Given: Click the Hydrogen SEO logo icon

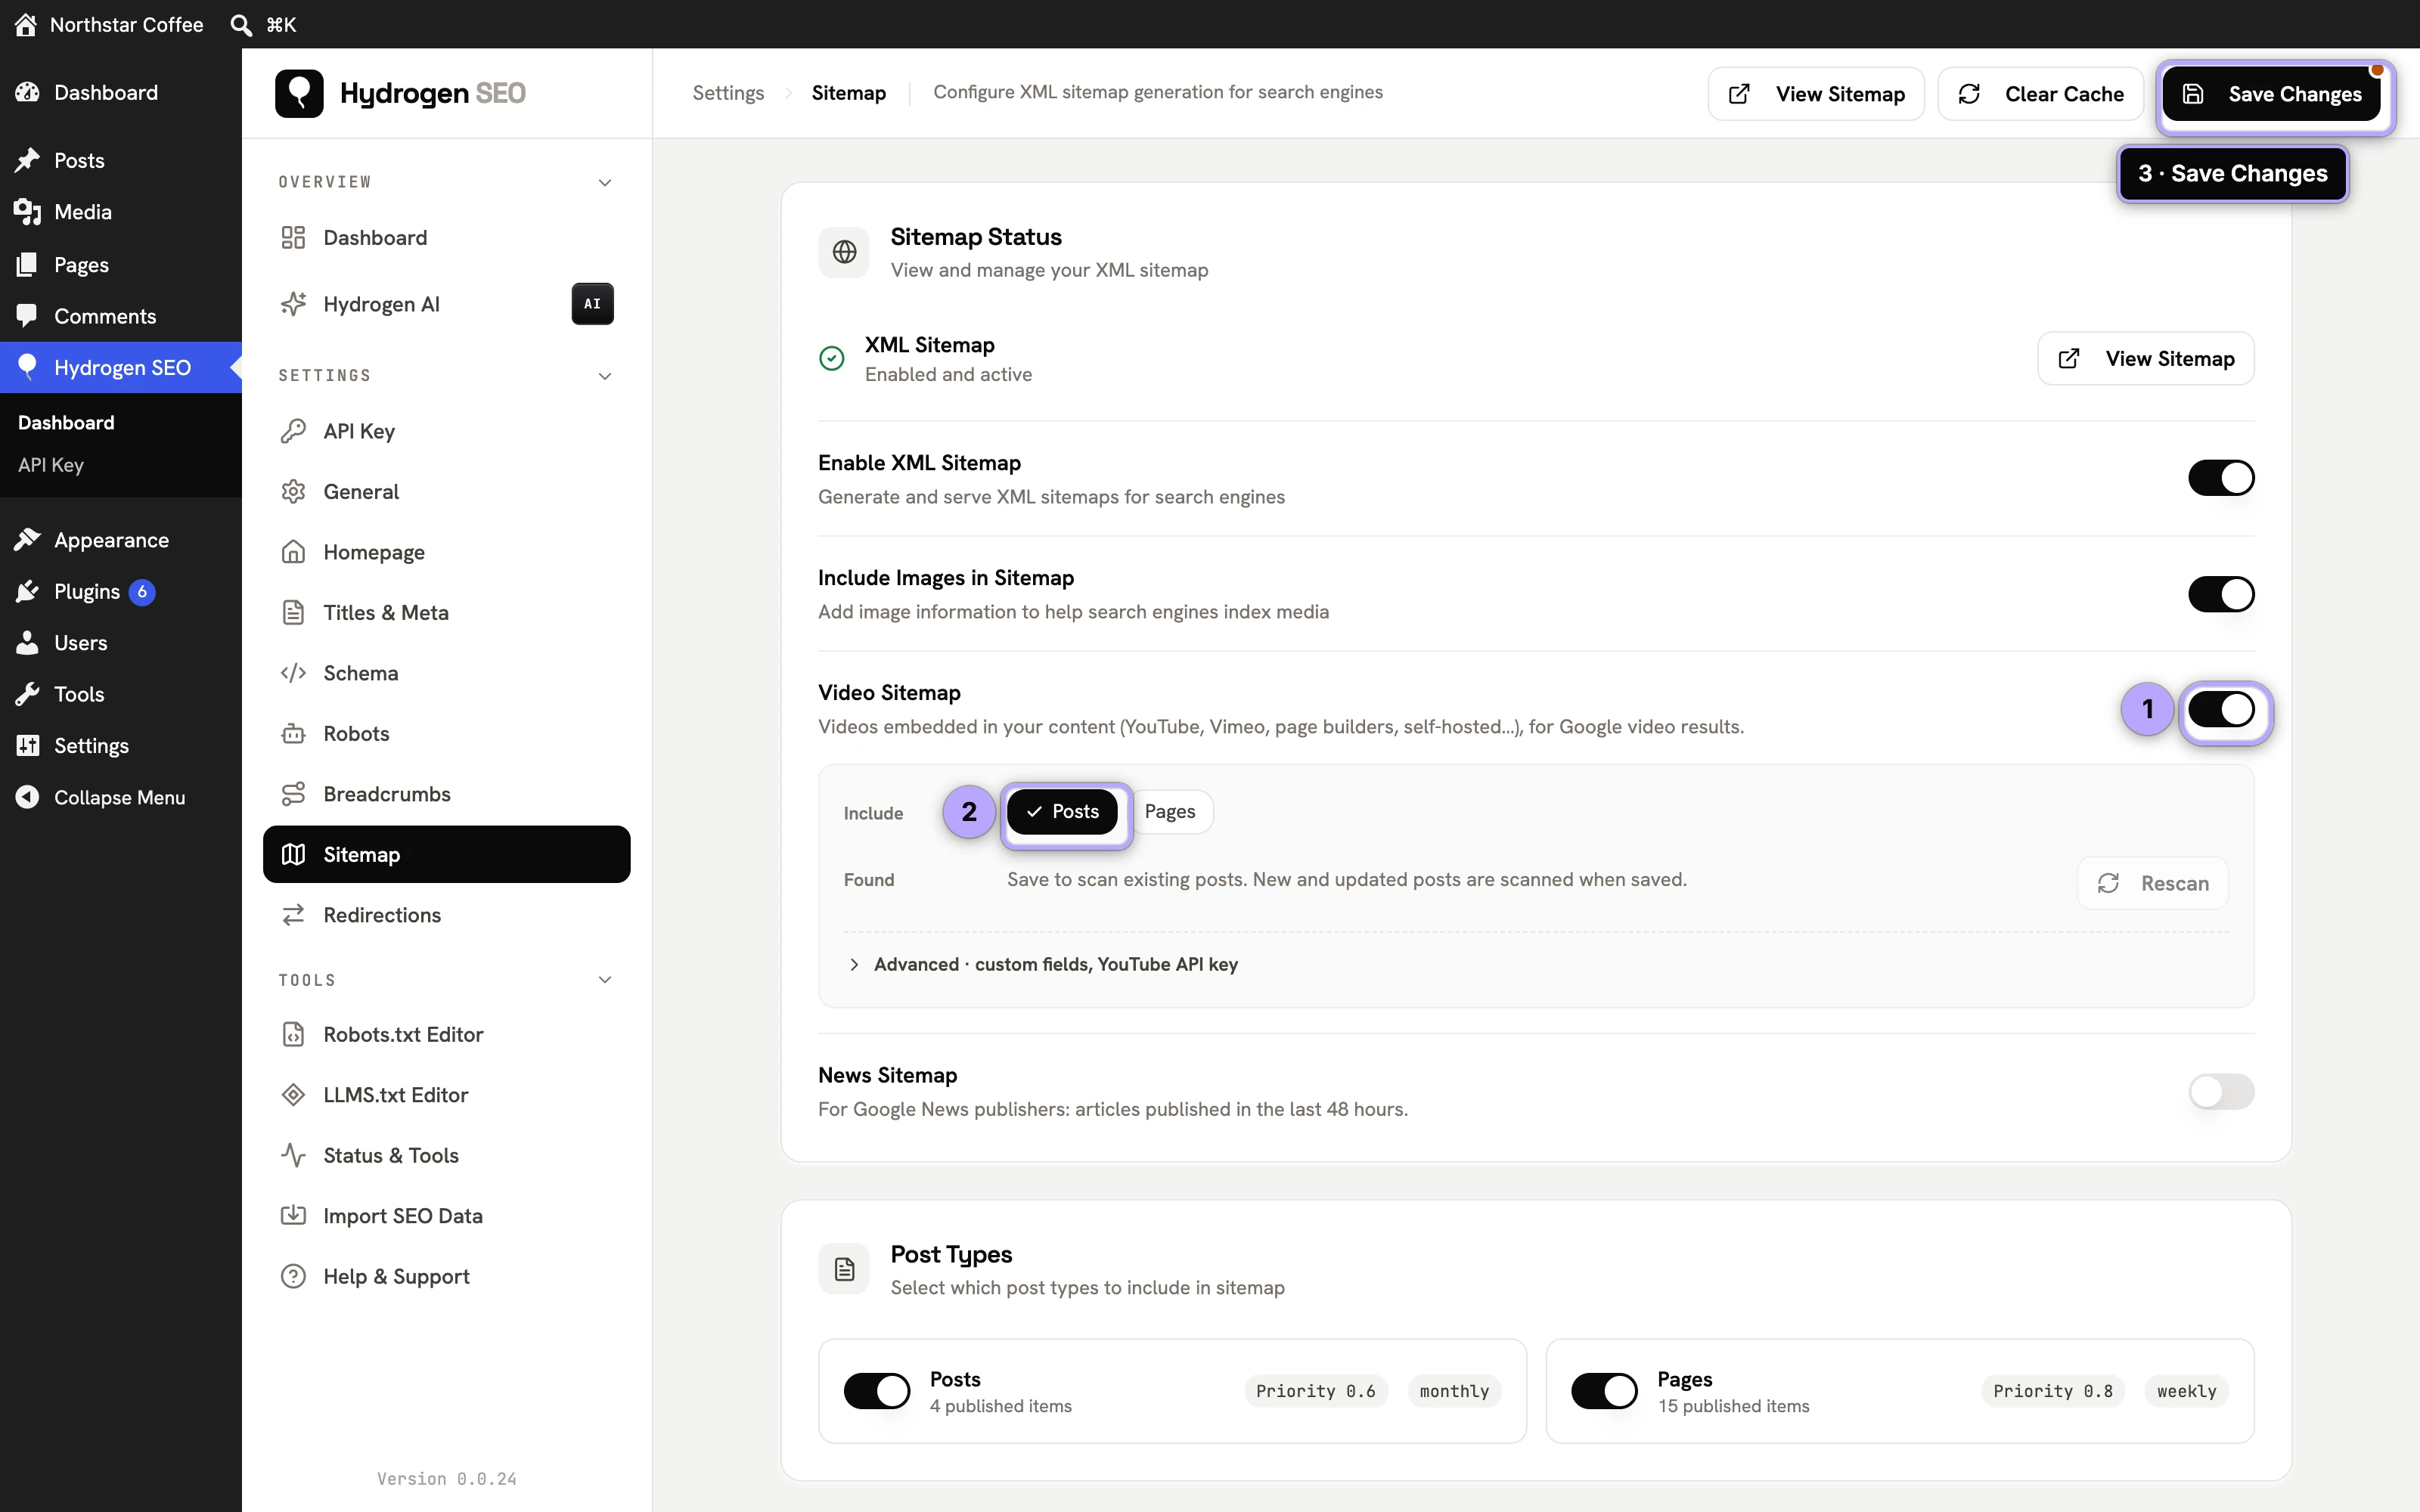Looking at the screenshot, I should 299,93.
